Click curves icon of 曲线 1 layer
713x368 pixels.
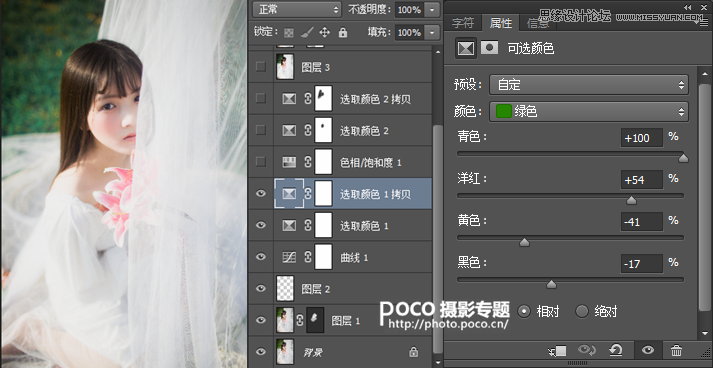pos(289,257)
